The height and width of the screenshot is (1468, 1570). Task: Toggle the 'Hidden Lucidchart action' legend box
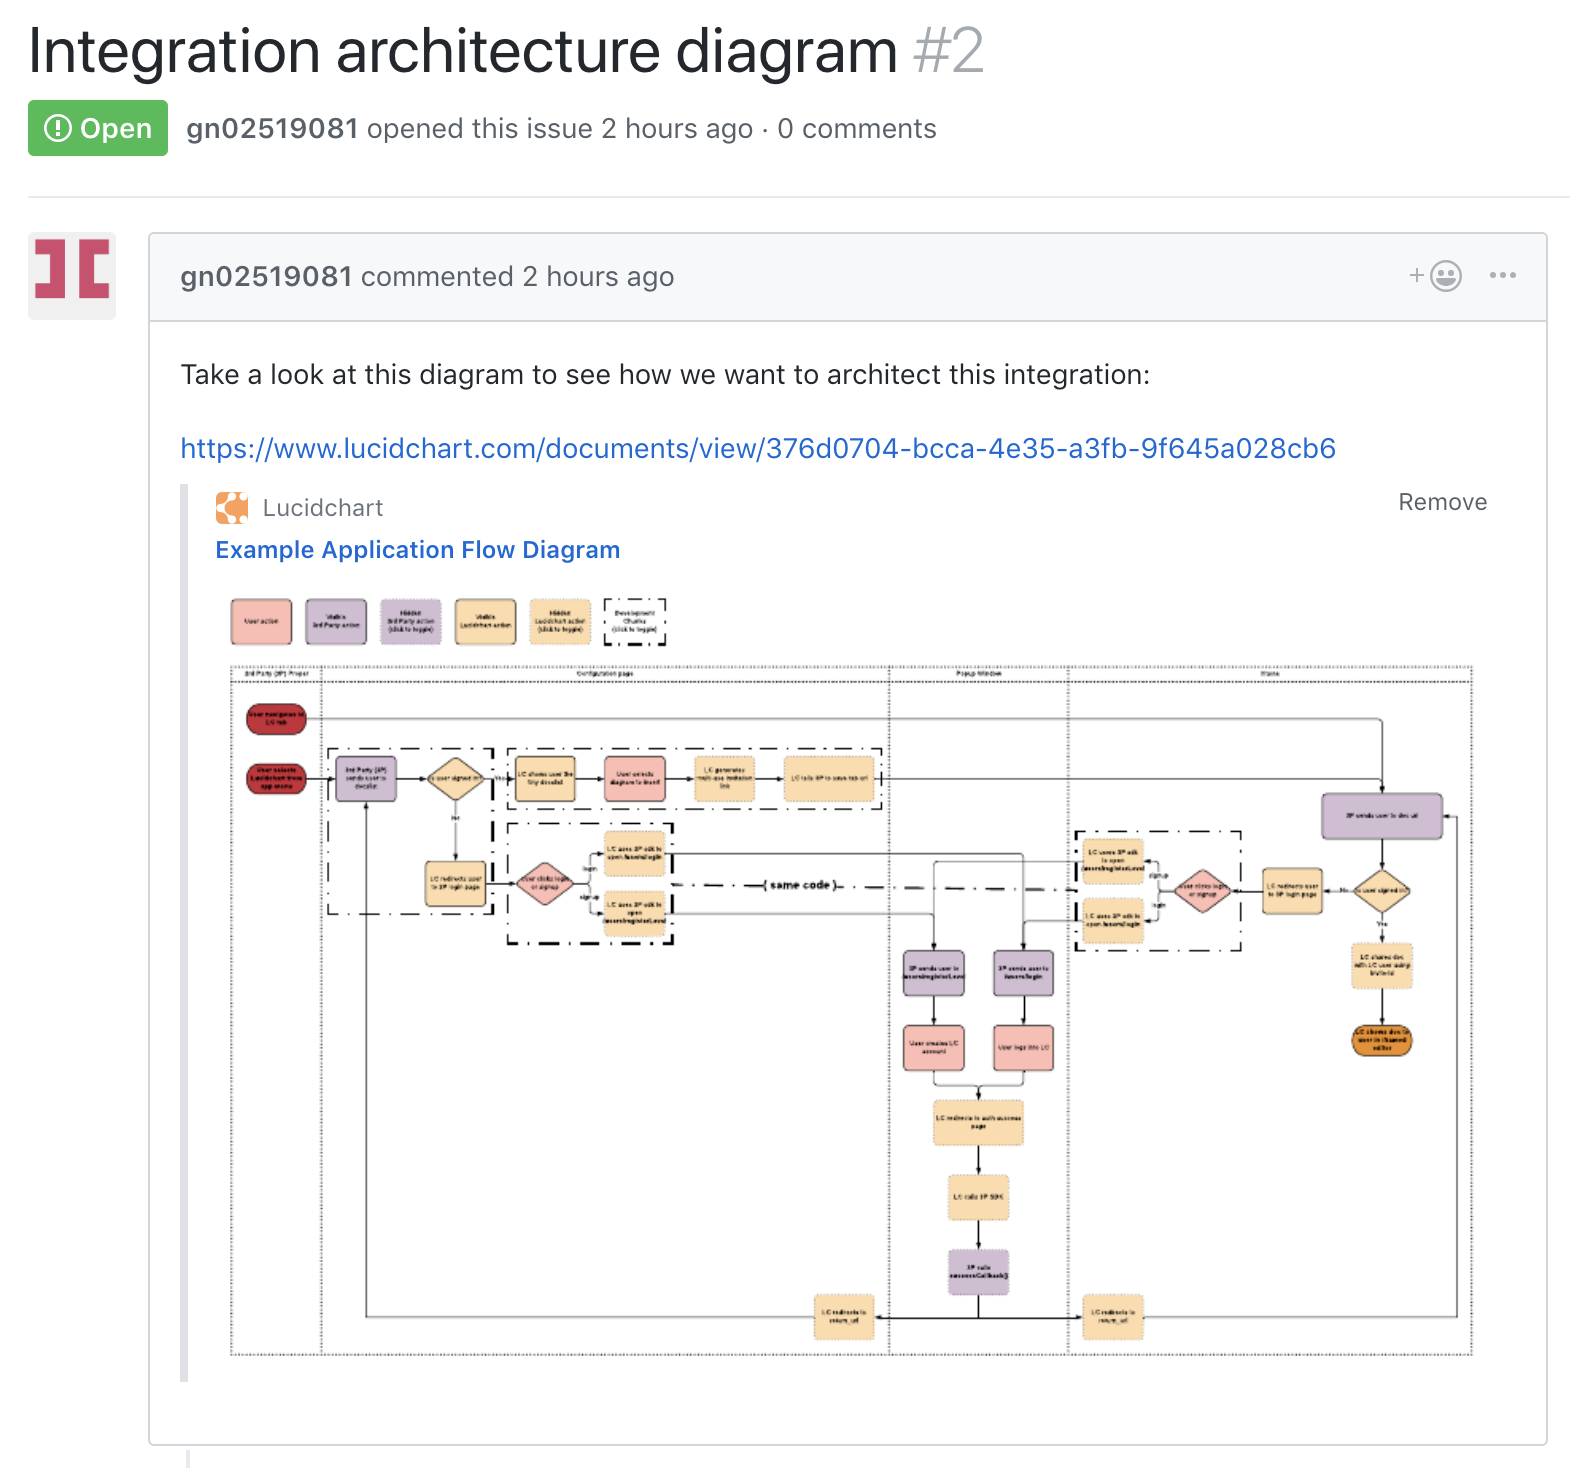(x=560, y=622)
